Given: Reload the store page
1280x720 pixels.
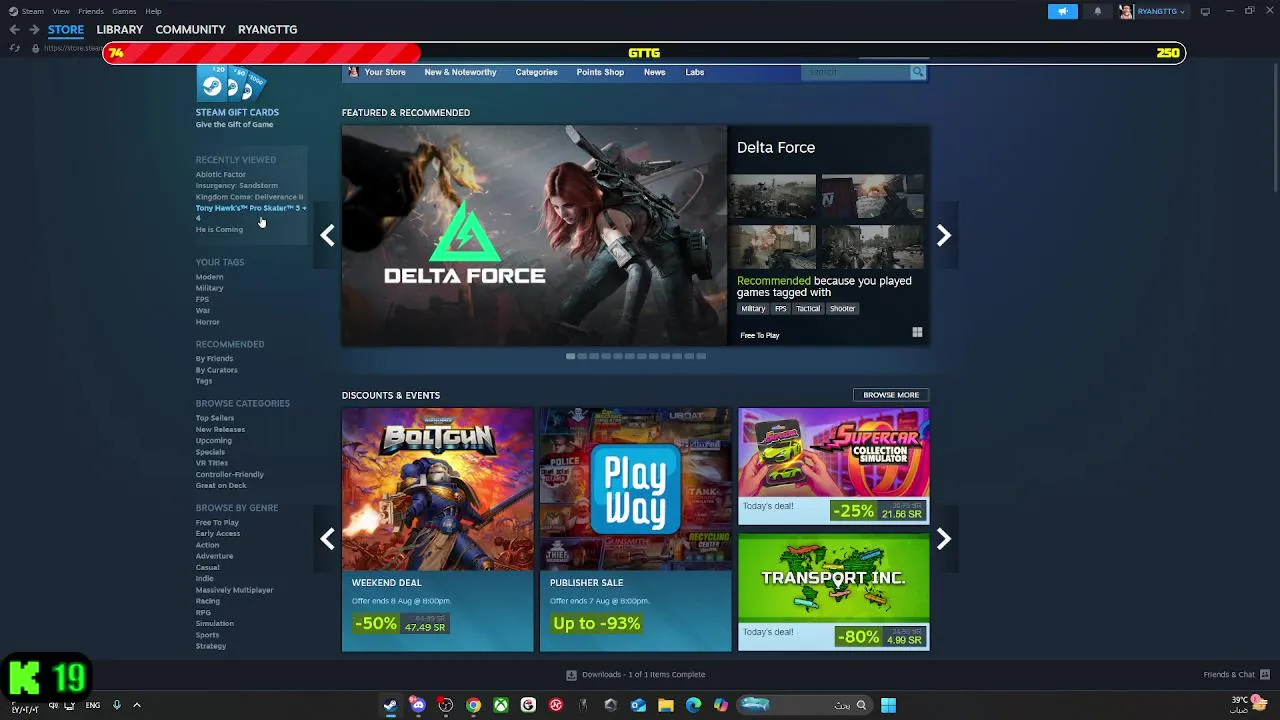Looking at the screenshot, I should pos(14,48).
